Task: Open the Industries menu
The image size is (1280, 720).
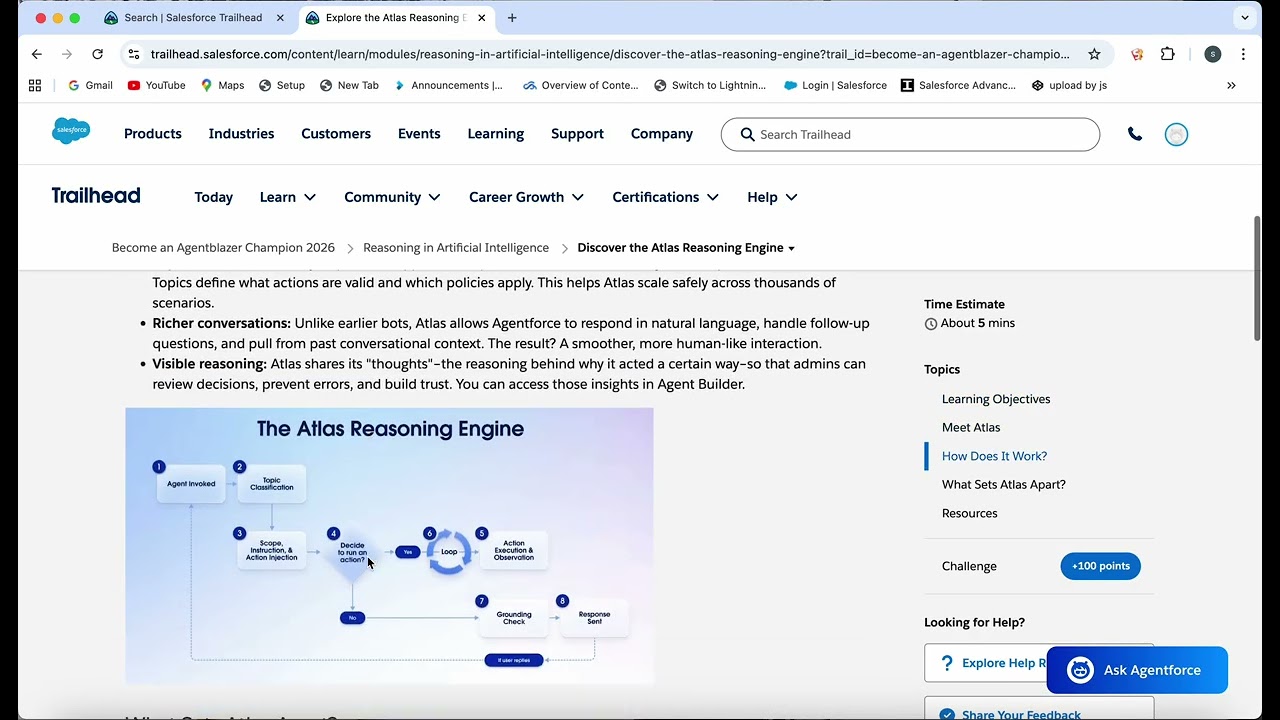Action: [241, 134]
